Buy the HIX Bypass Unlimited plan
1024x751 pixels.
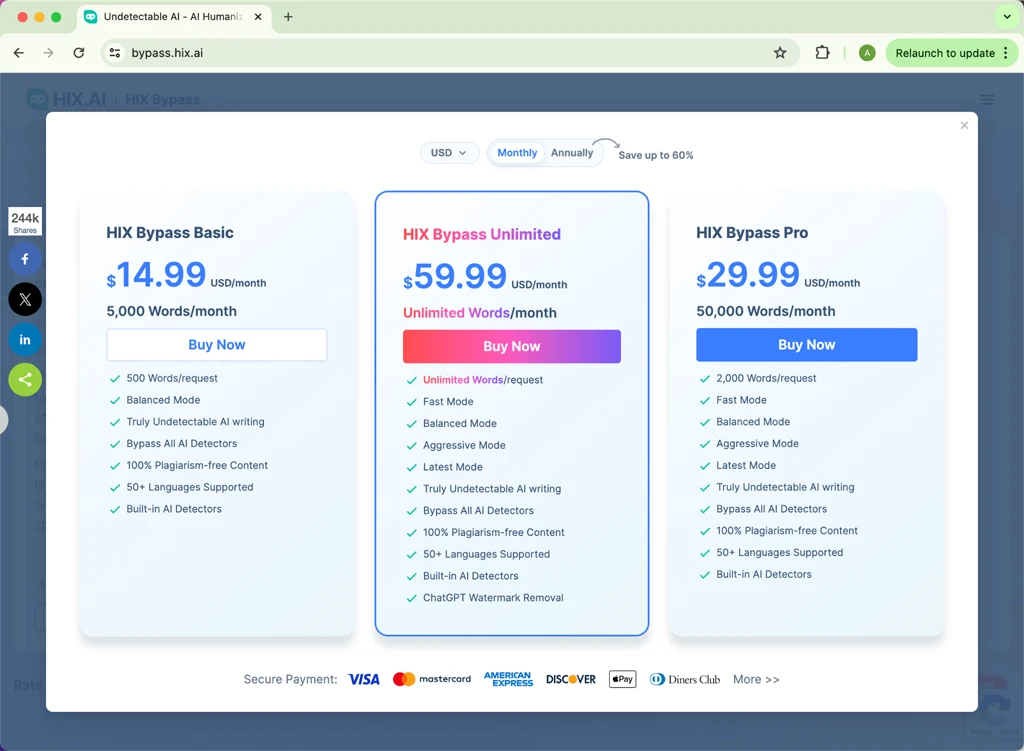point(511,346)
